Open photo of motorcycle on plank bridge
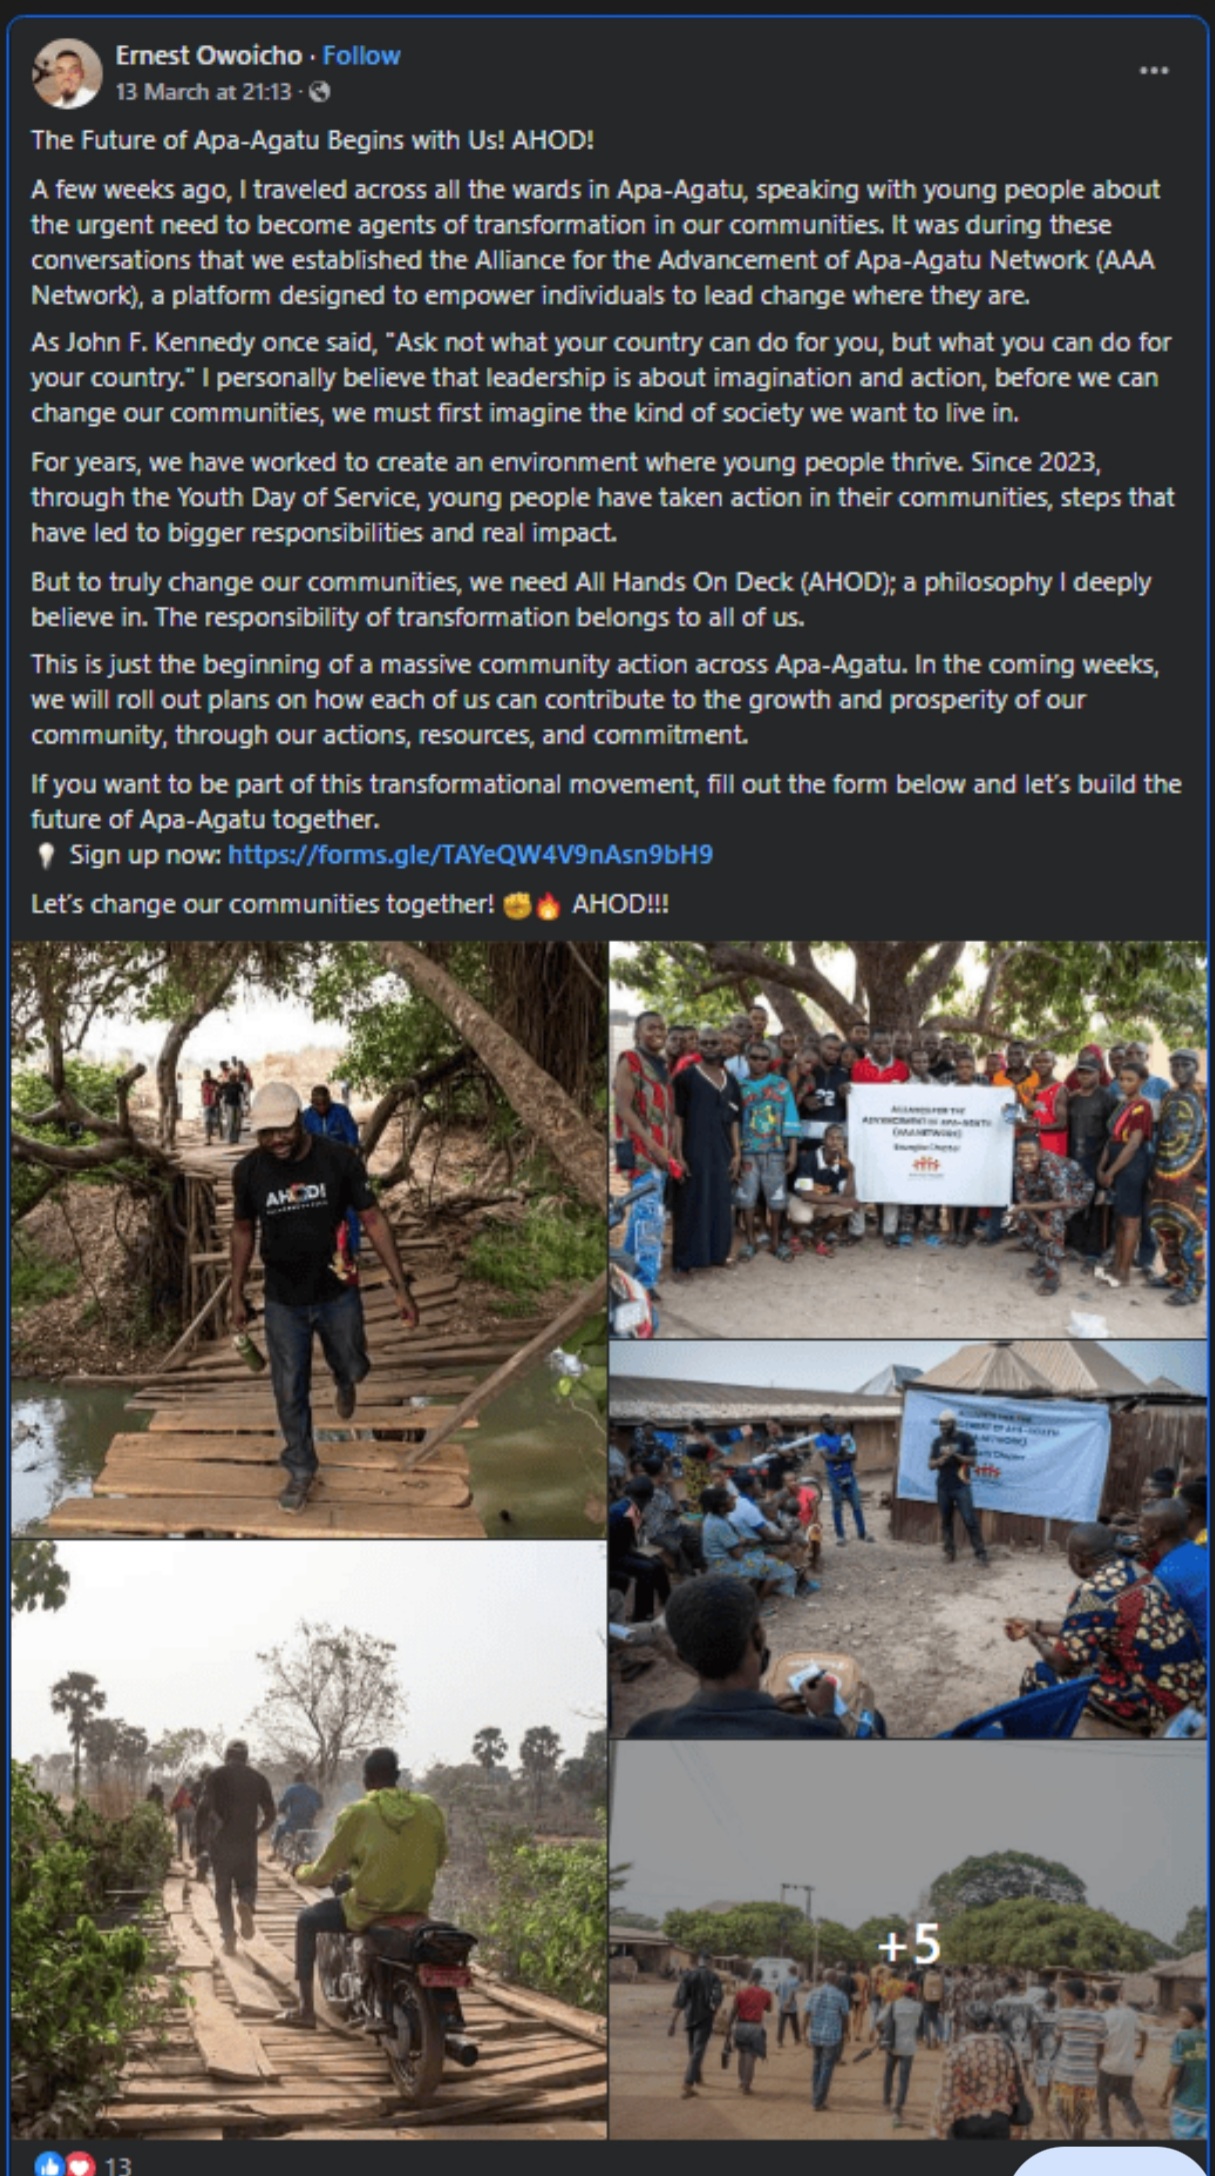The width and height of the screenshot is (1215, 2176). pyautogui.click(x=309, y=1840)
